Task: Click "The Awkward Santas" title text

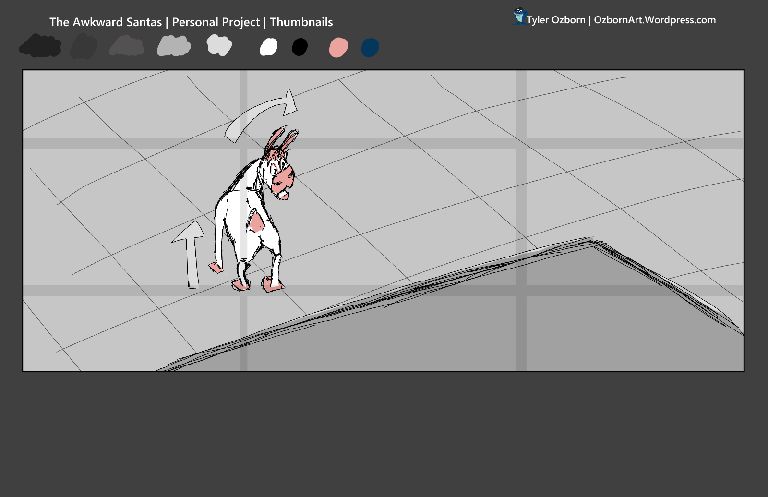Action: pyautogui.click(x=105, y=22)
